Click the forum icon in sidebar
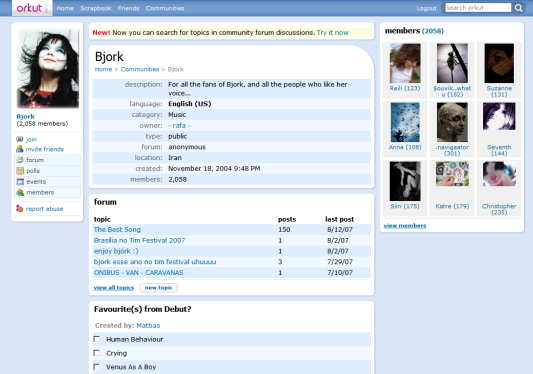Image resolution: width=533 pixels, height=374 pixels. point(20,160)
